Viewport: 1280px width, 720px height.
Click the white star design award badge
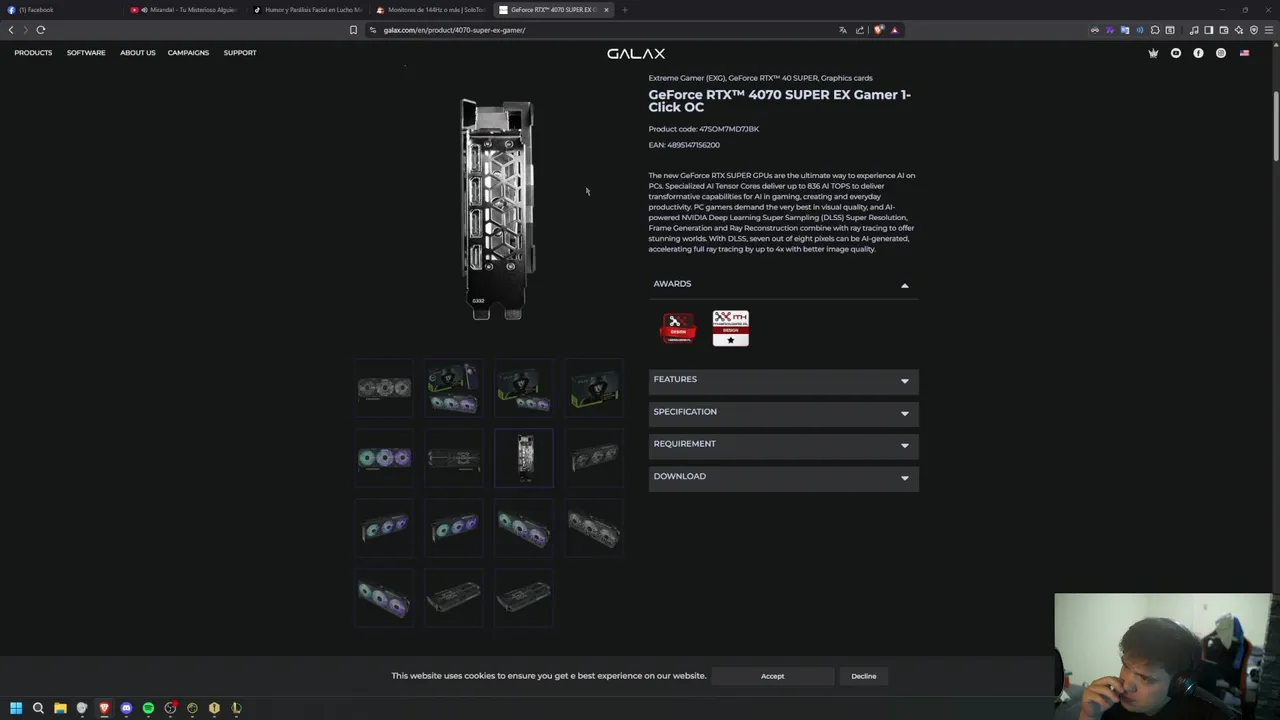coord(731,328)
